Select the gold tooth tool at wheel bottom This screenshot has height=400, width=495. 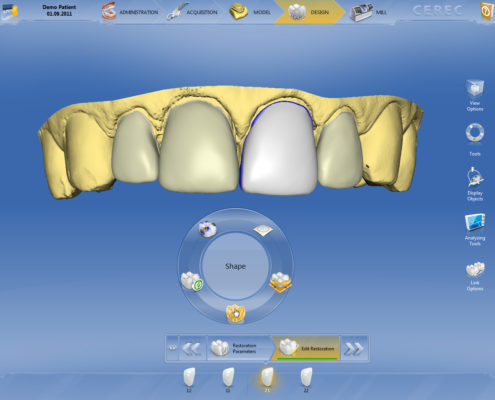coord(236,313)
